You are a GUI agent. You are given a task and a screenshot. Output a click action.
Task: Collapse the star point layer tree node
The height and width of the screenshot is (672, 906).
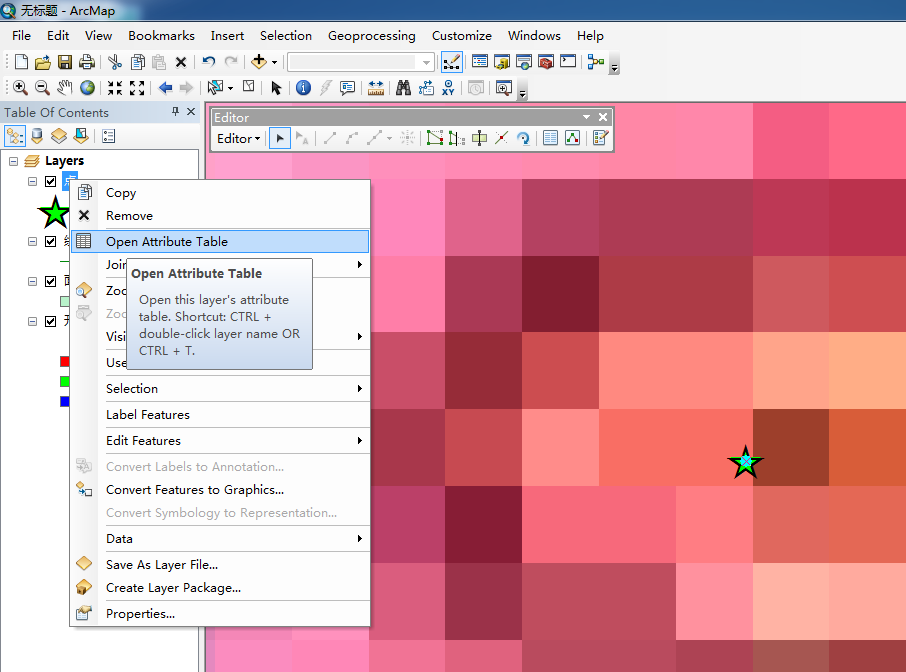[32, 181]
